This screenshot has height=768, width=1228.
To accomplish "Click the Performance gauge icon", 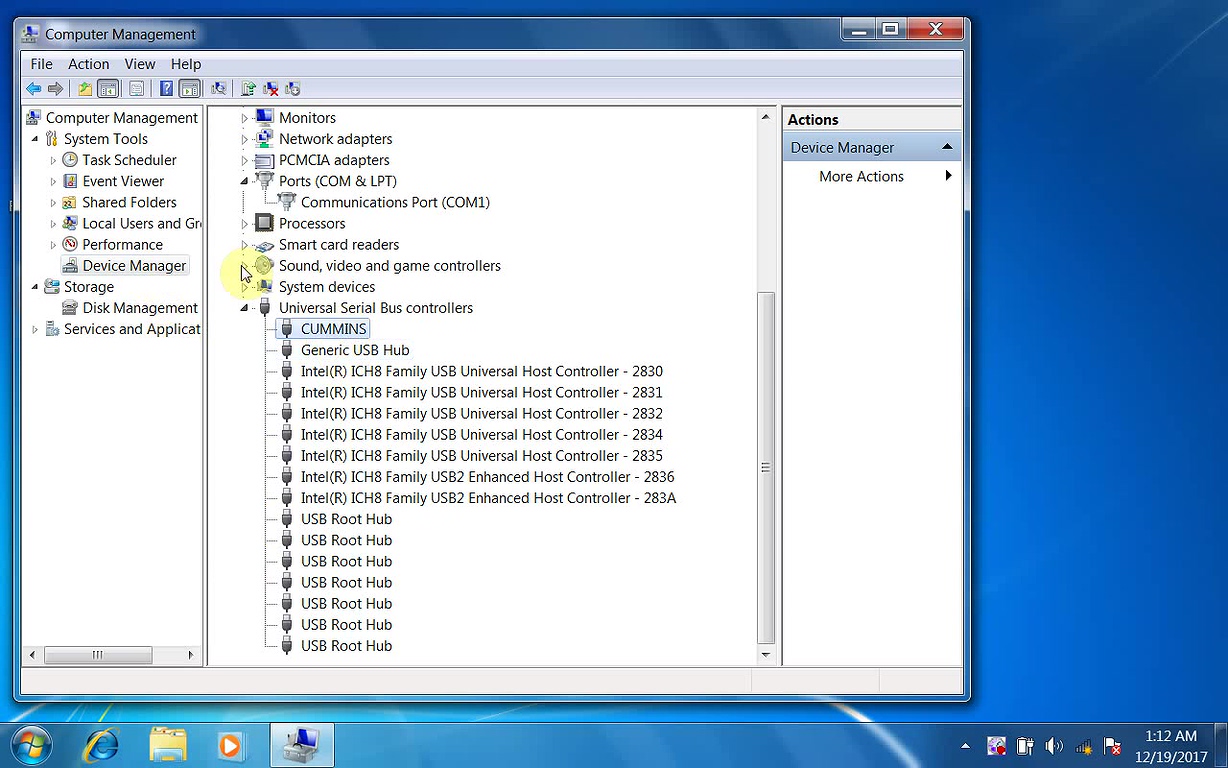I will (x=70, y=244).
